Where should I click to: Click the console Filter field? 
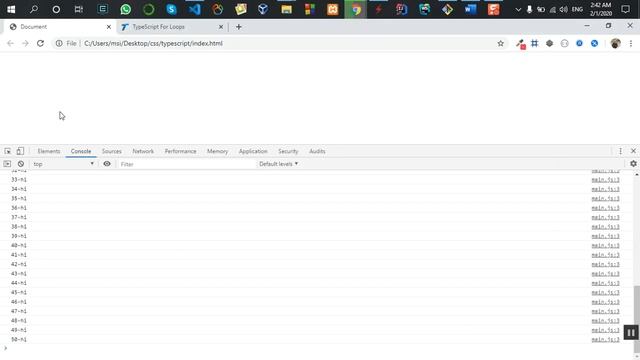pyautogui.click(x=186, y=164)
